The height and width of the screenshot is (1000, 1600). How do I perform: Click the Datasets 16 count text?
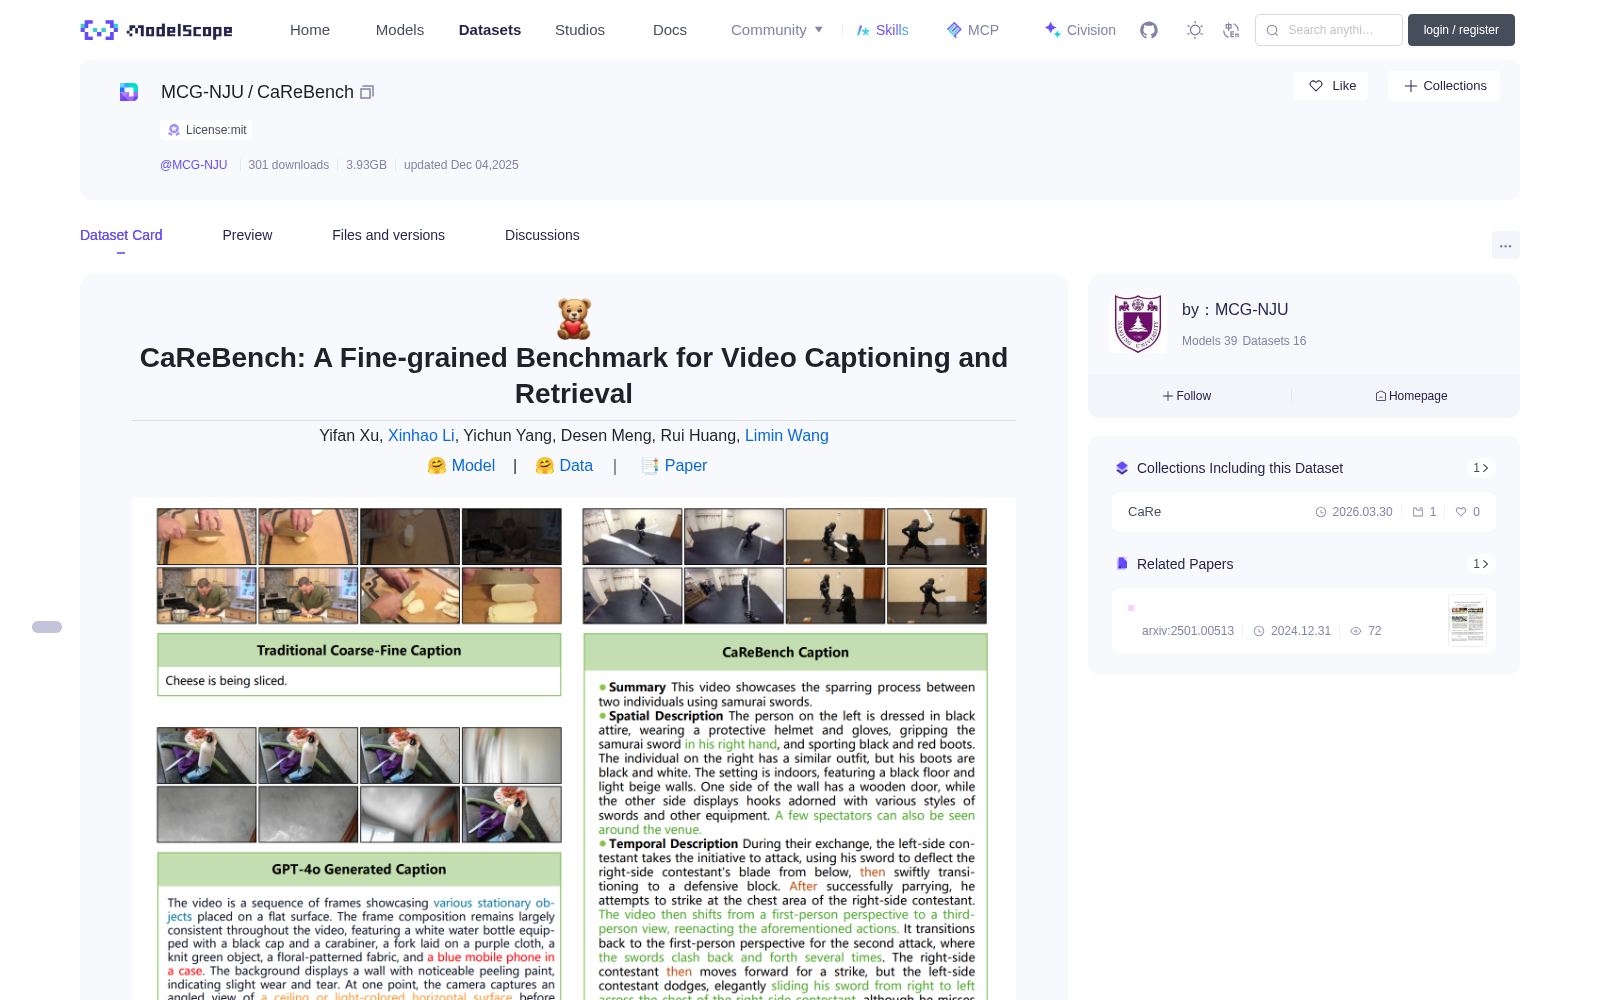[1274, 341]
